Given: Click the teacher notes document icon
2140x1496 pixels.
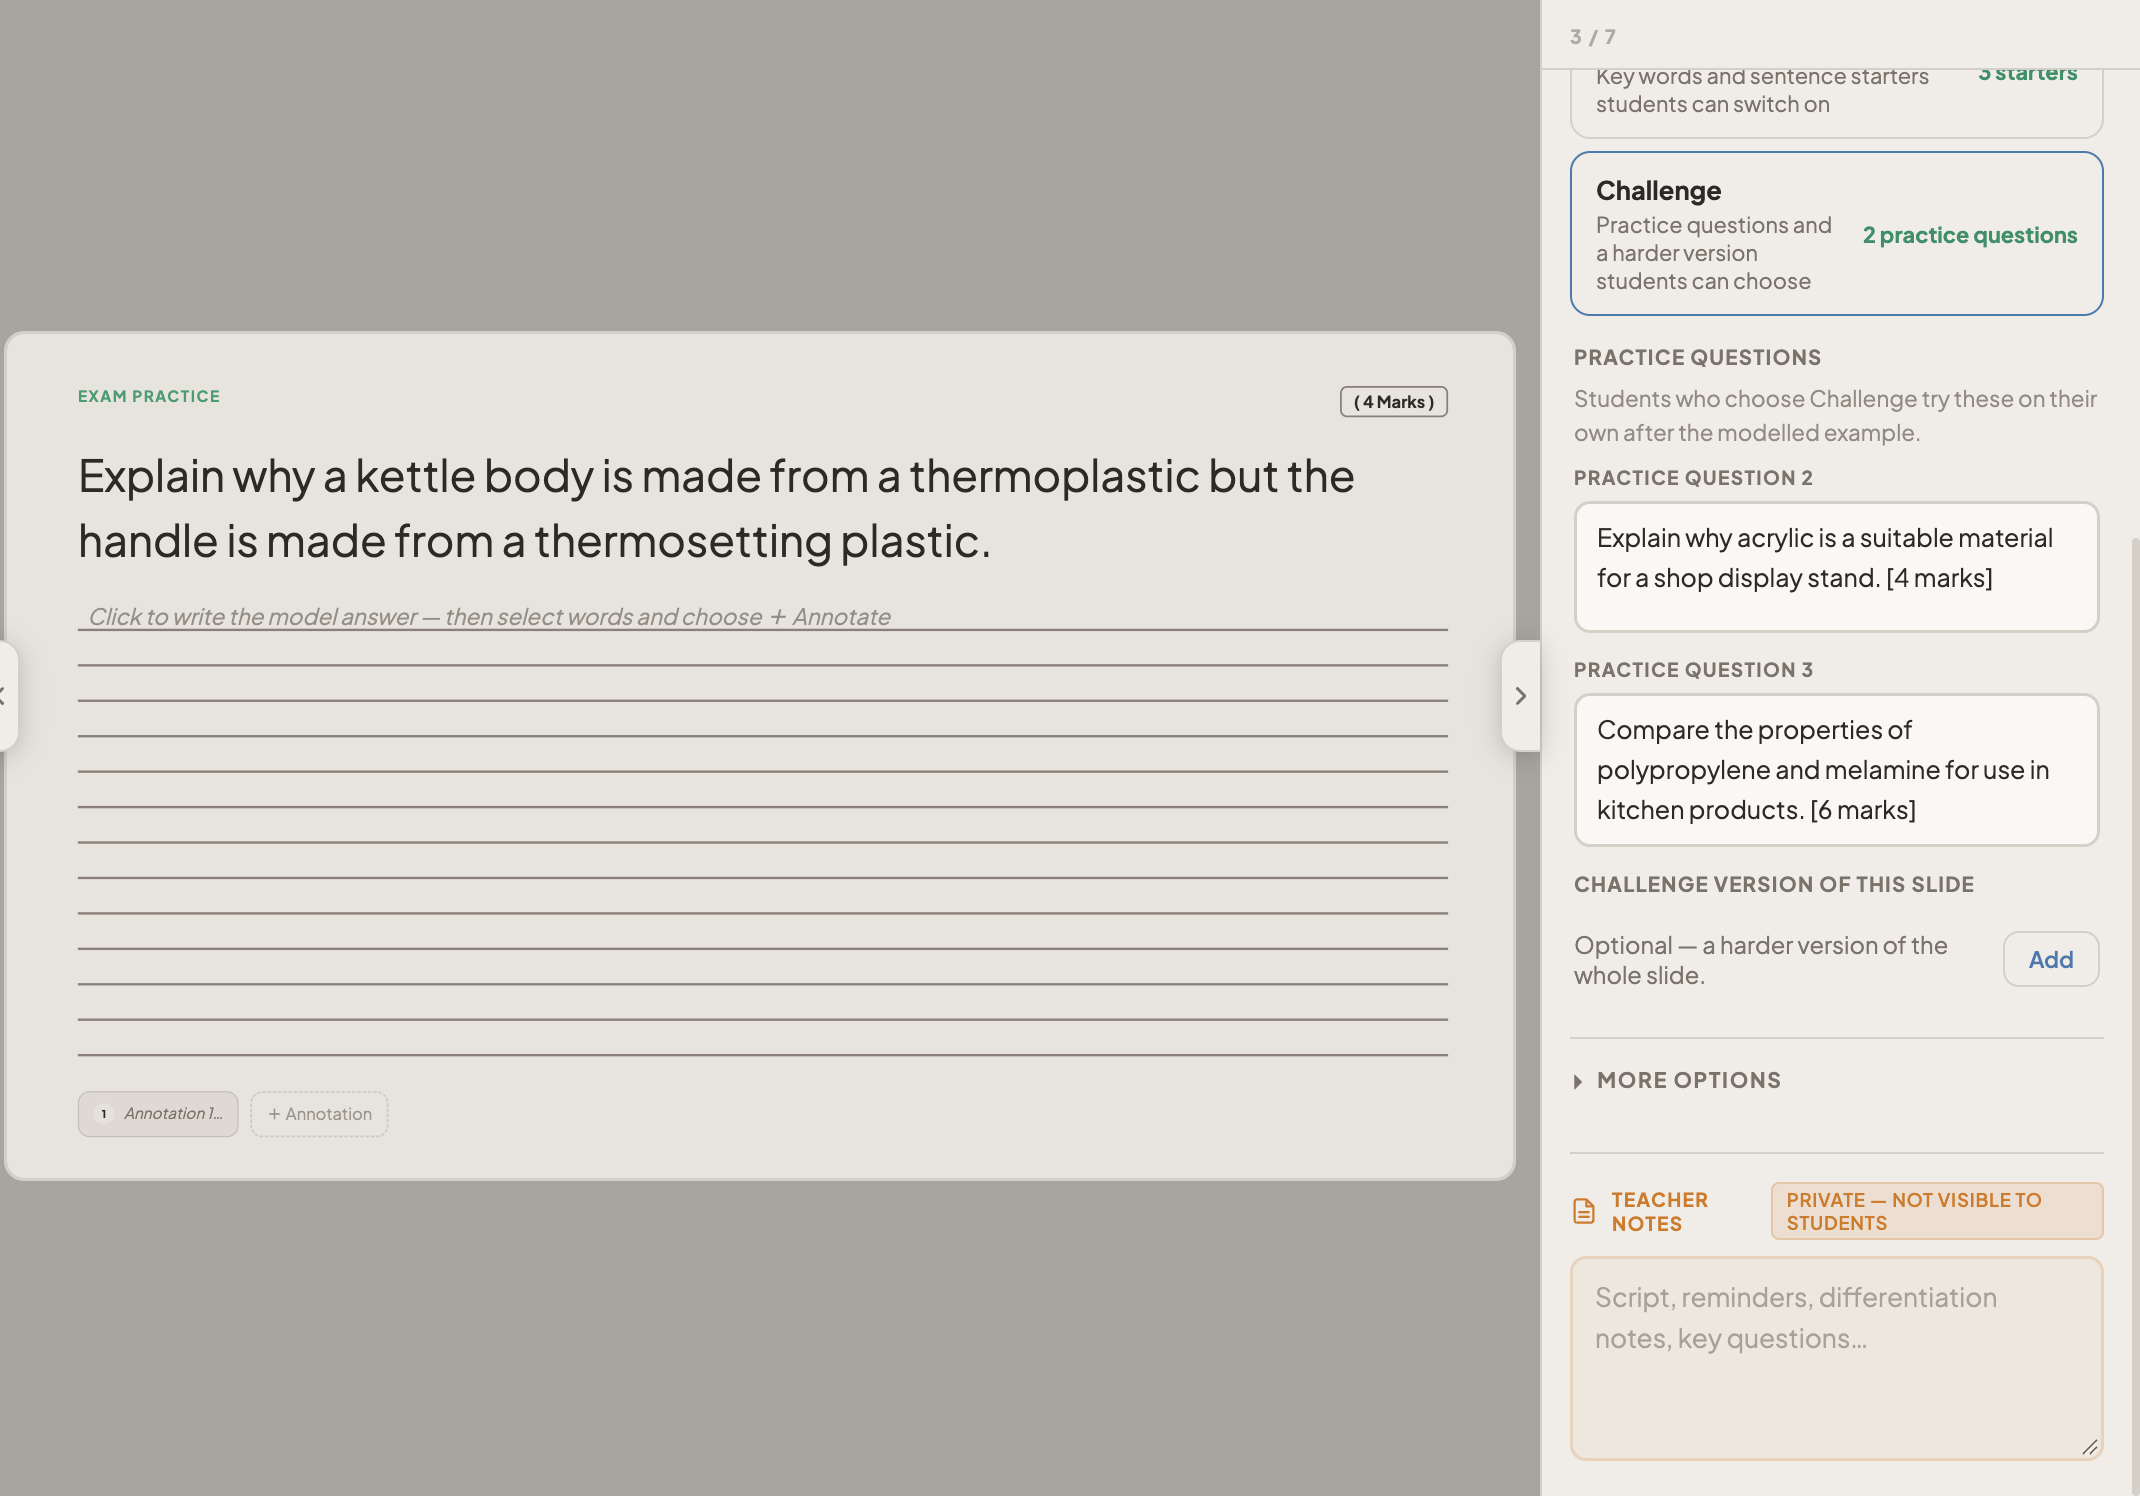Looking at the screenshot, I should (1584, 1211).
